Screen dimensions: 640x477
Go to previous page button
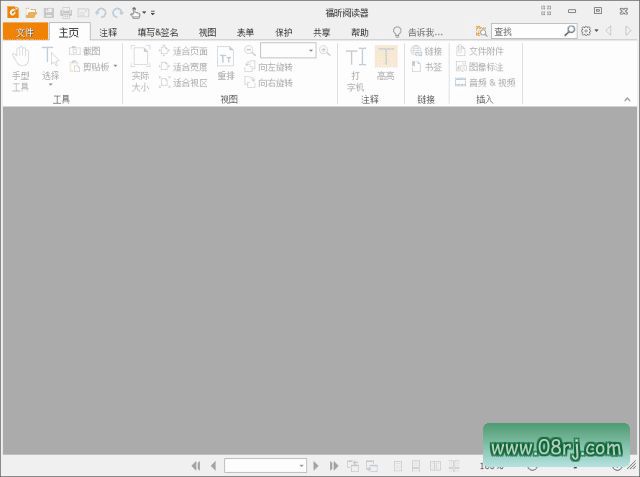pos(213,466)
